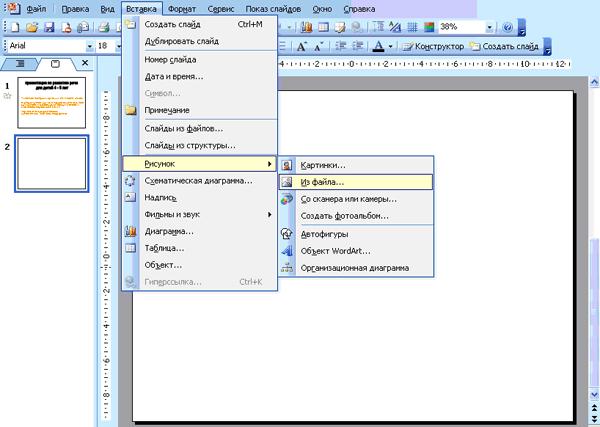This screenshot has height=427, width=600.
Task: Choose Объект menu entry
Action: [x=200, y=265]
